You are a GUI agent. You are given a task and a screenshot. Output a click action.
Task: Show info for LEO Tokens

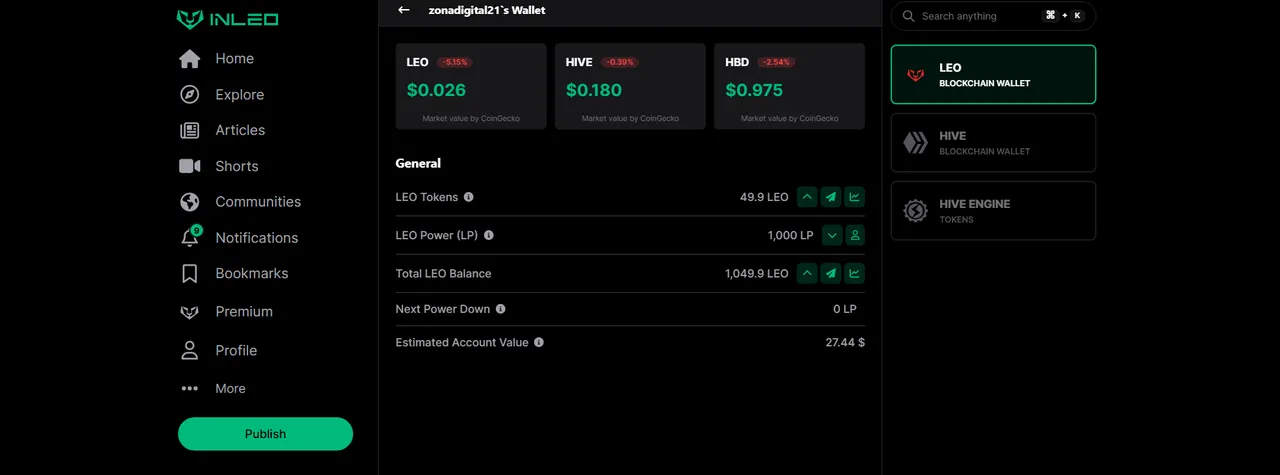[x=469, y=197]
